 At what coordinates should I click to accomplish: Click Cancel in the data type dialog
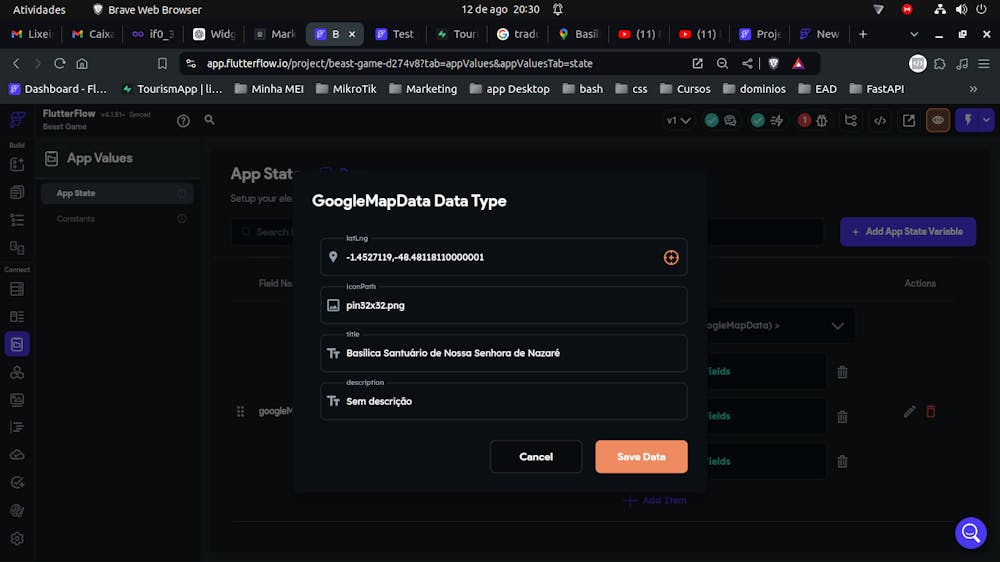(536, 457)
